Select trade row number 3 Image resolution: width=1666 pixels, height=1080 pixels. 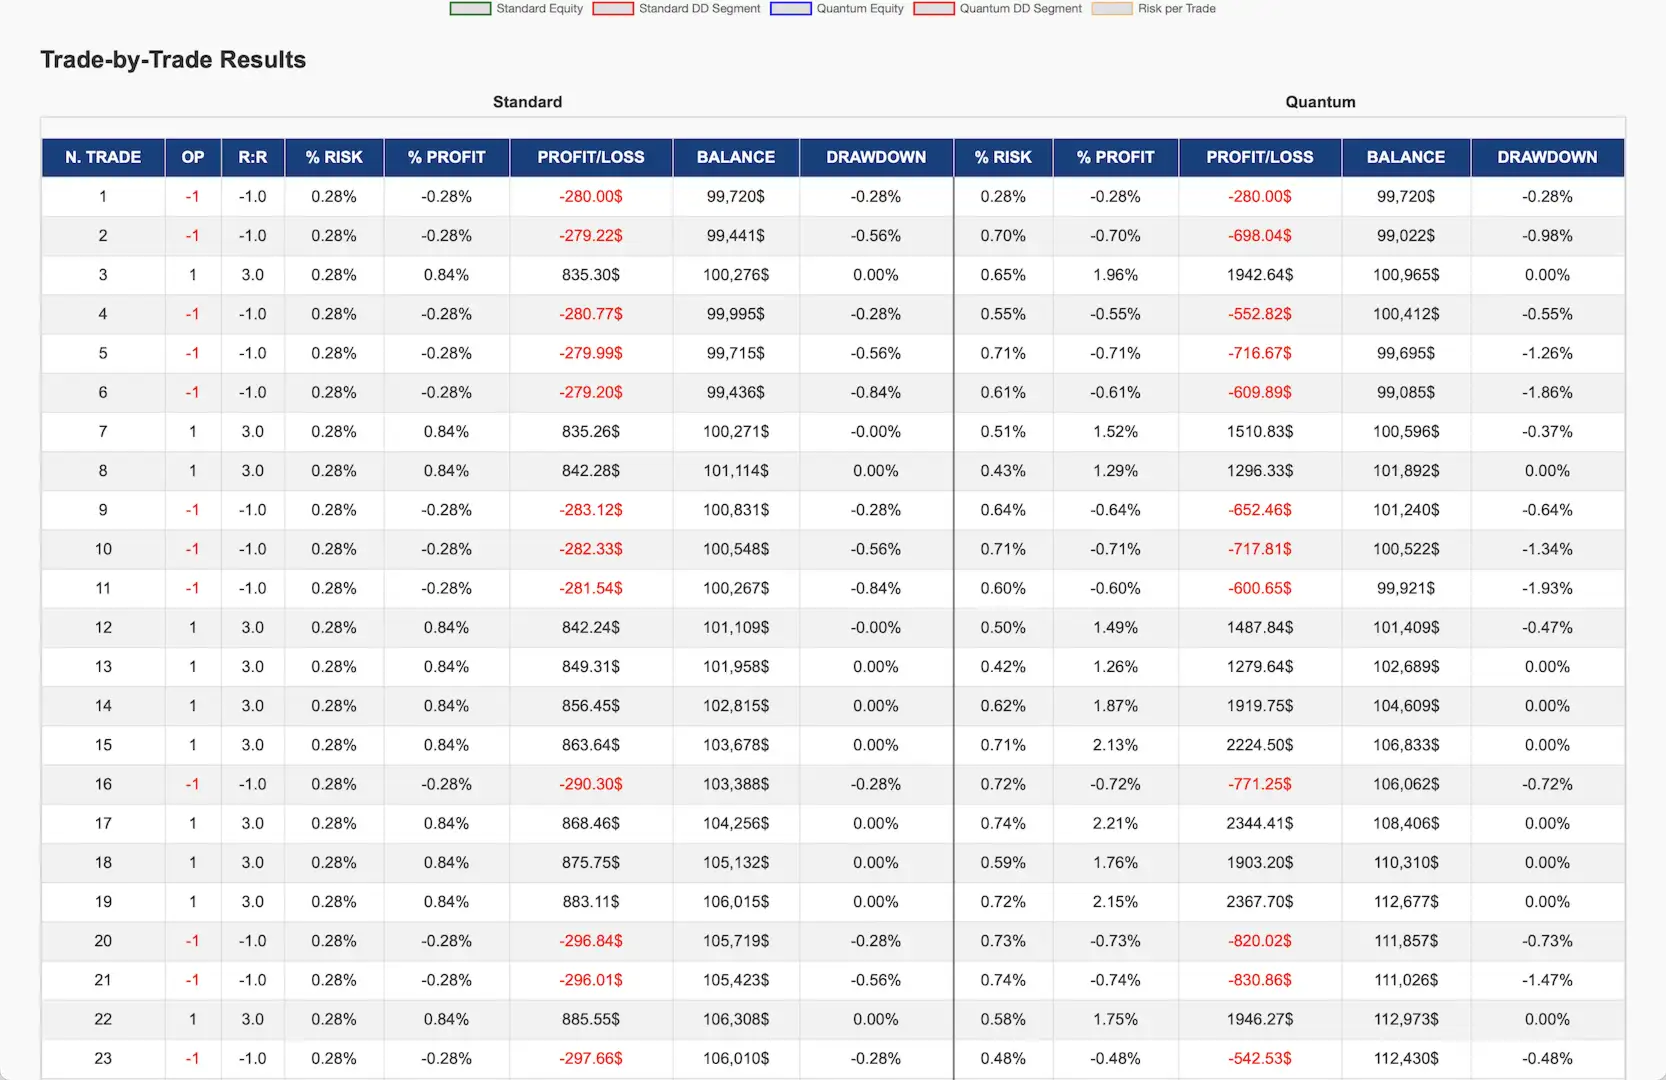[x=102, y=275]
